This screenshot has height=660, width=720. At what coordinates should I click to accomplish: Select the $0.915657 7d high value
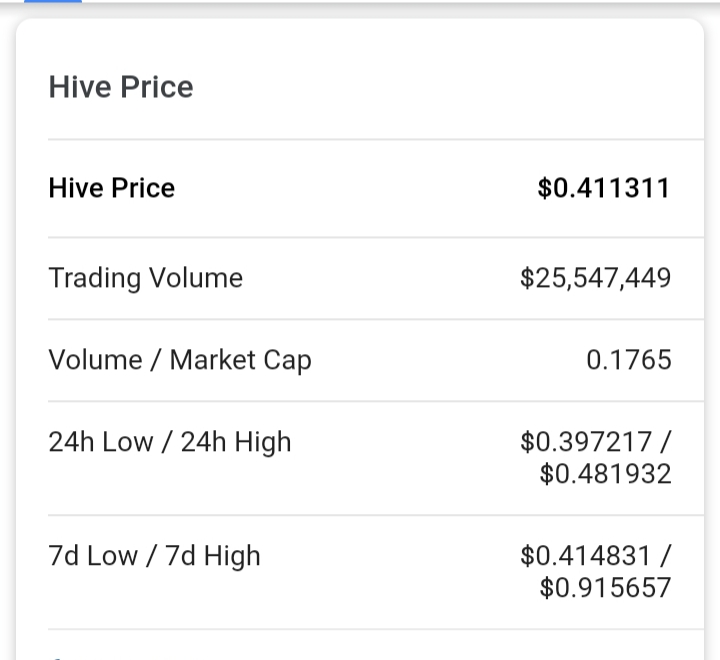[605, 587]
